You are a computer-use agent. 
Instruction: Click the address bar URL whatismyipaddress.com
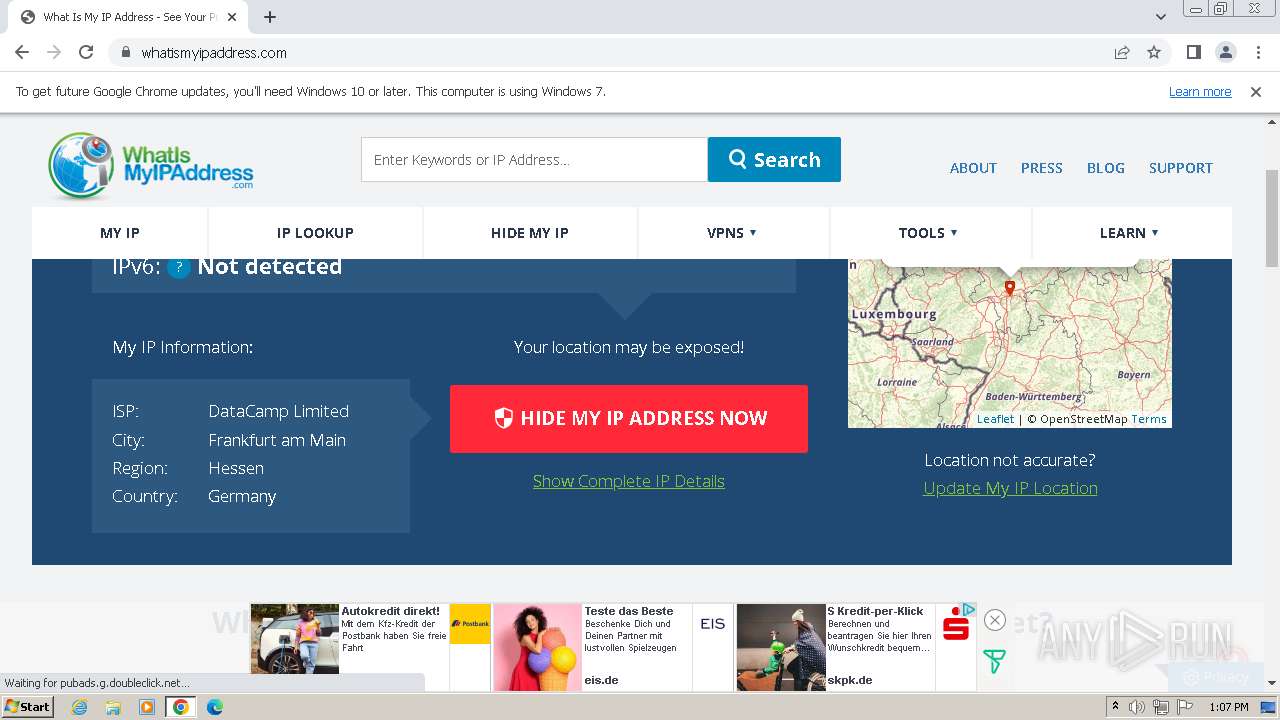(x=214, y=53)
